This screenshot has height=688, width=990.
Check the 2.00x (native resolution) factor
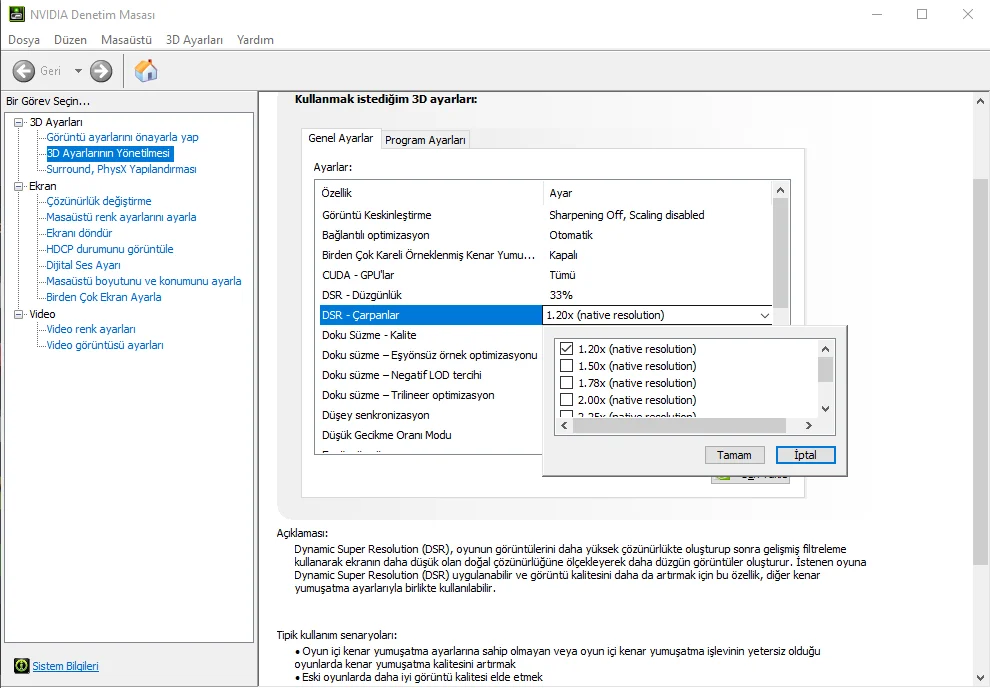567,399
